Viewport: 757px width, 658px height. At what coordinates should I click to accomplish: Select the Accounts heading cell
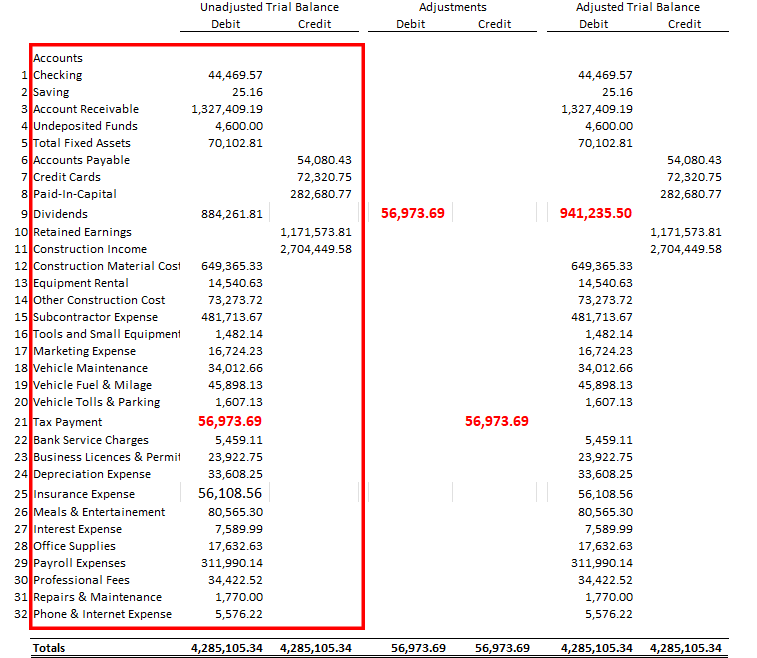[58, 58]
